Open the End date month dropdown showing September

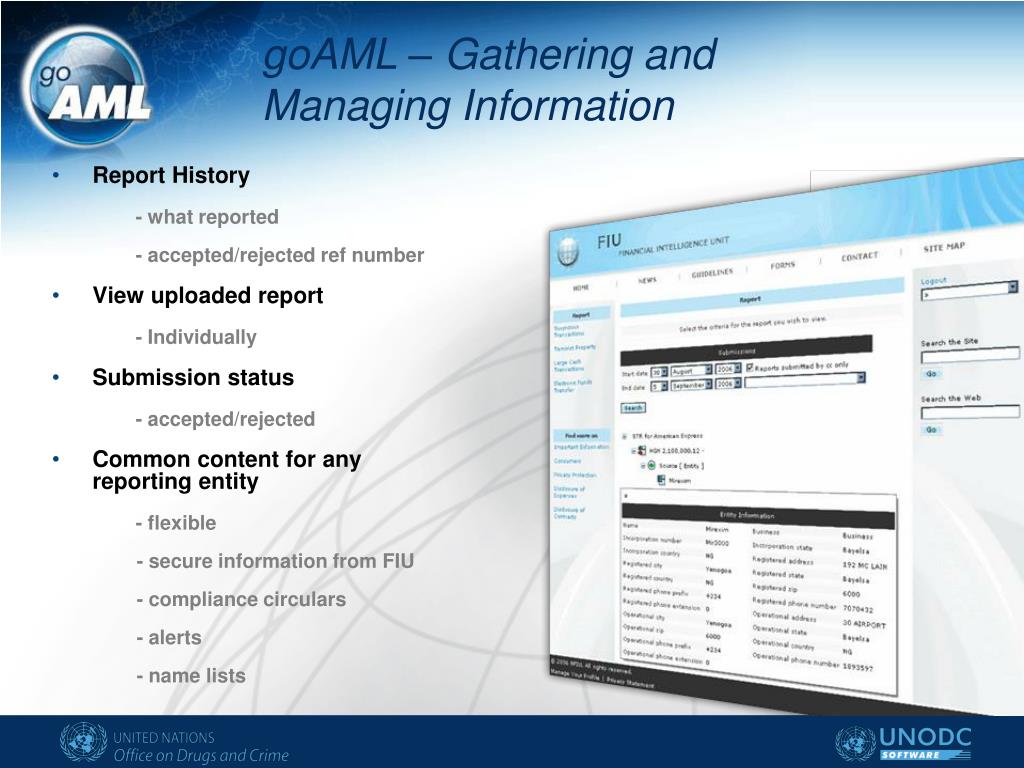click(x=691, y=385)
